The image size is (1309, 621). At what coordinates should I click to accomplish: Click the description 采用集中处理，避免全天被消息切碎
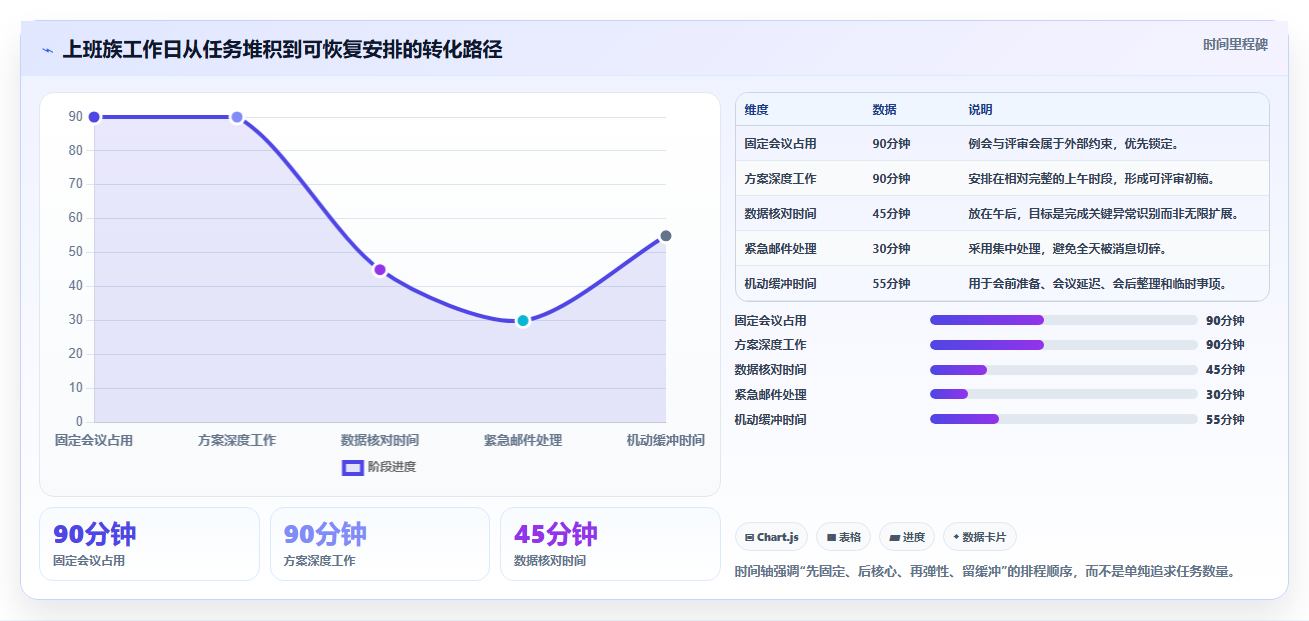[x=1067, y=249]
